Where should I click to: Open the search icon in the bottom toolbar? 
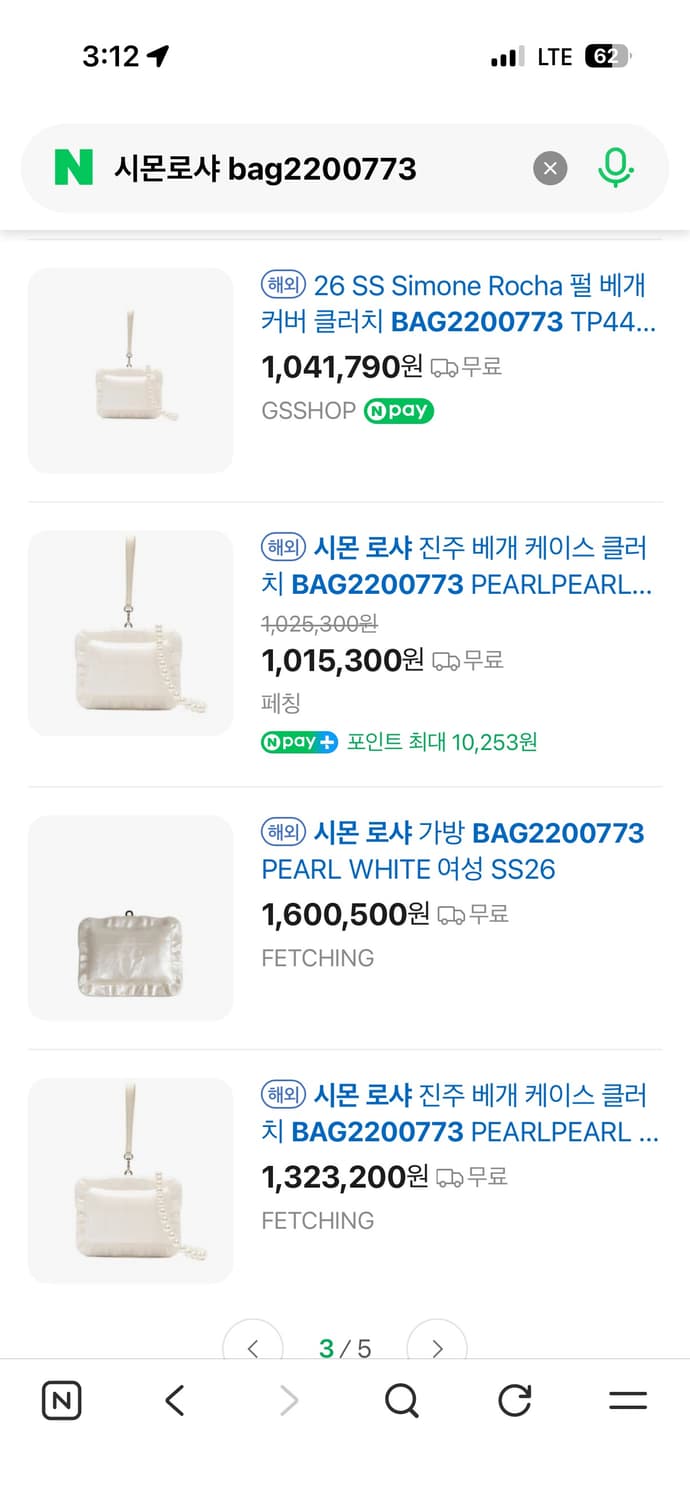402,1400
